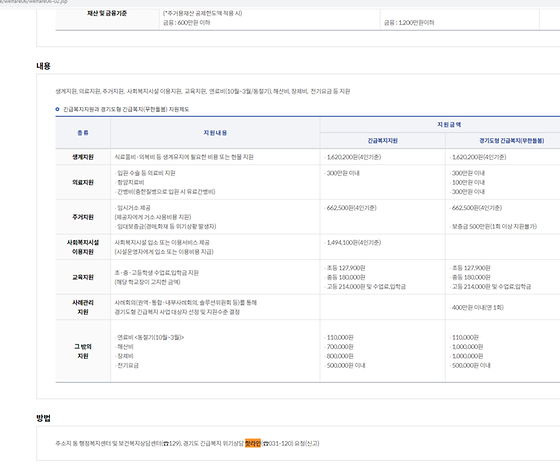Click the '임시거소 제공' support item
This screenshot has width=560, height=466.
tap(132, 208)
